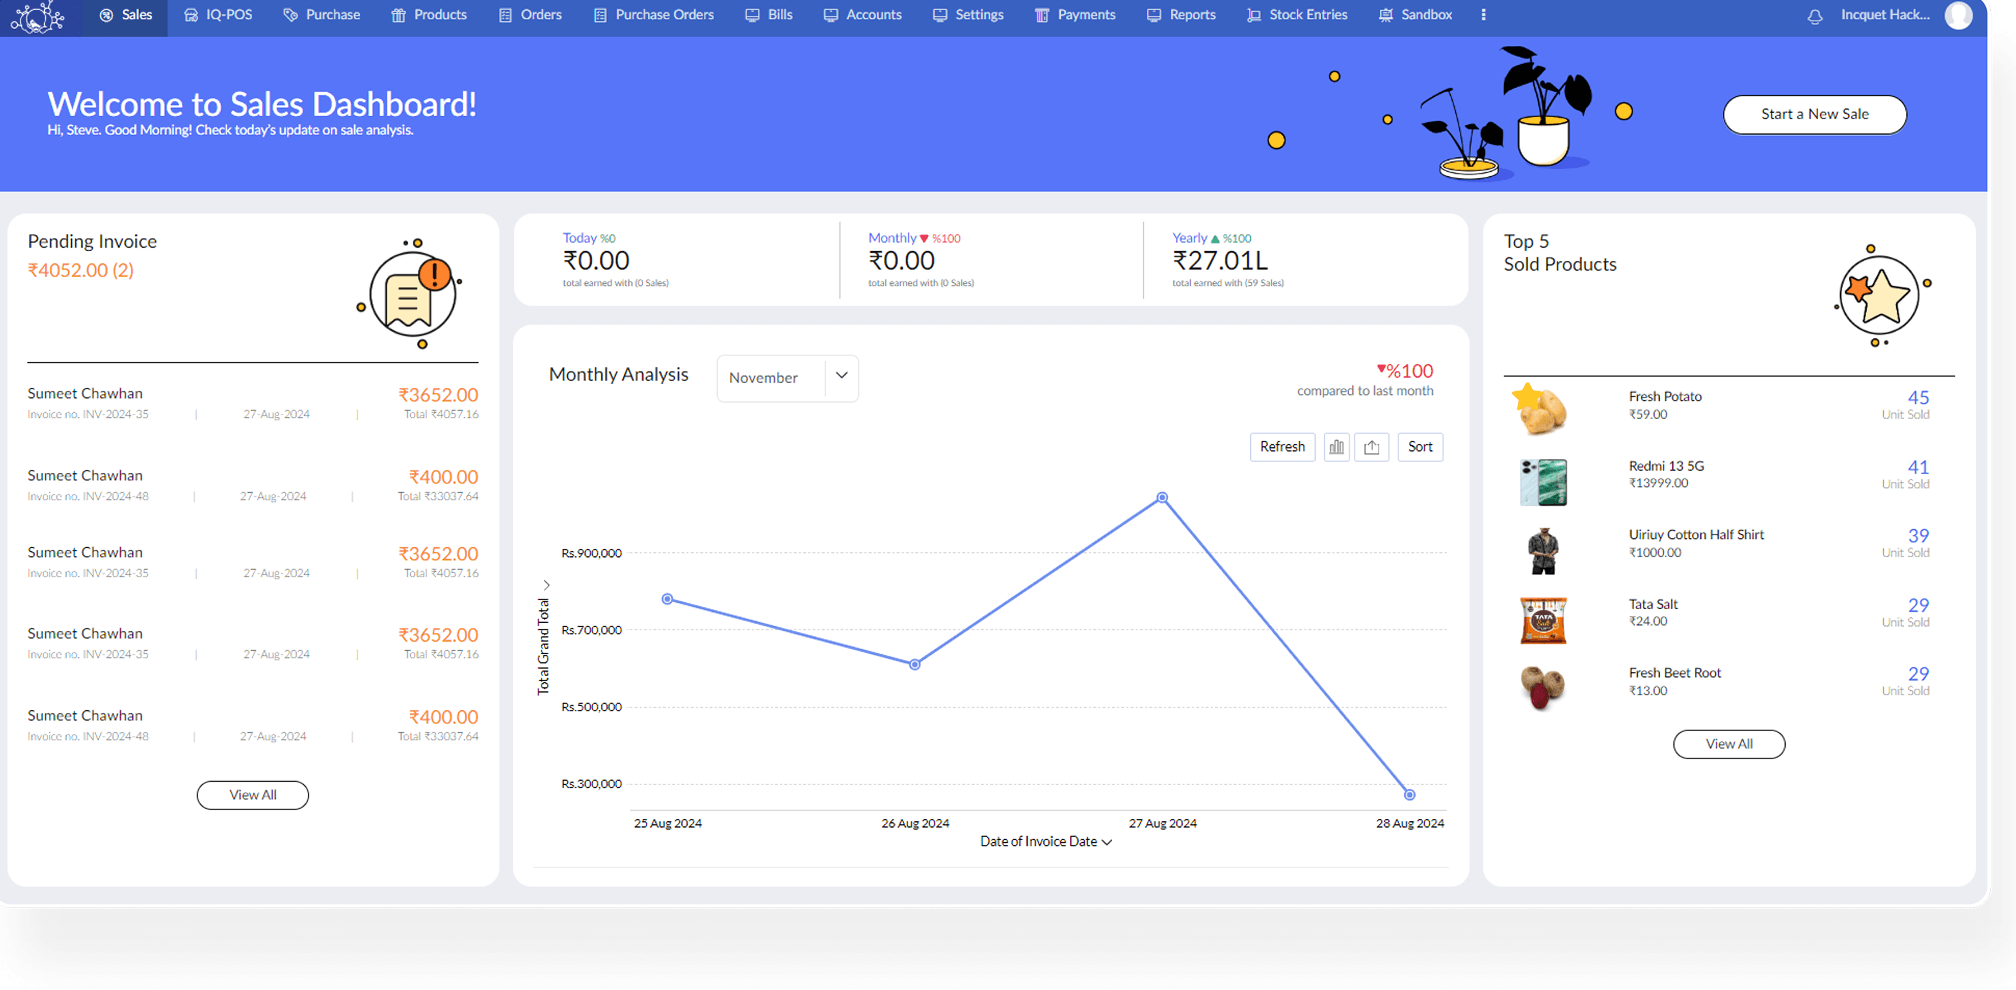Refresh the Monthly Analysis chart
The height and width of the screenshot is (990, 2016).
click(1282, 447)
